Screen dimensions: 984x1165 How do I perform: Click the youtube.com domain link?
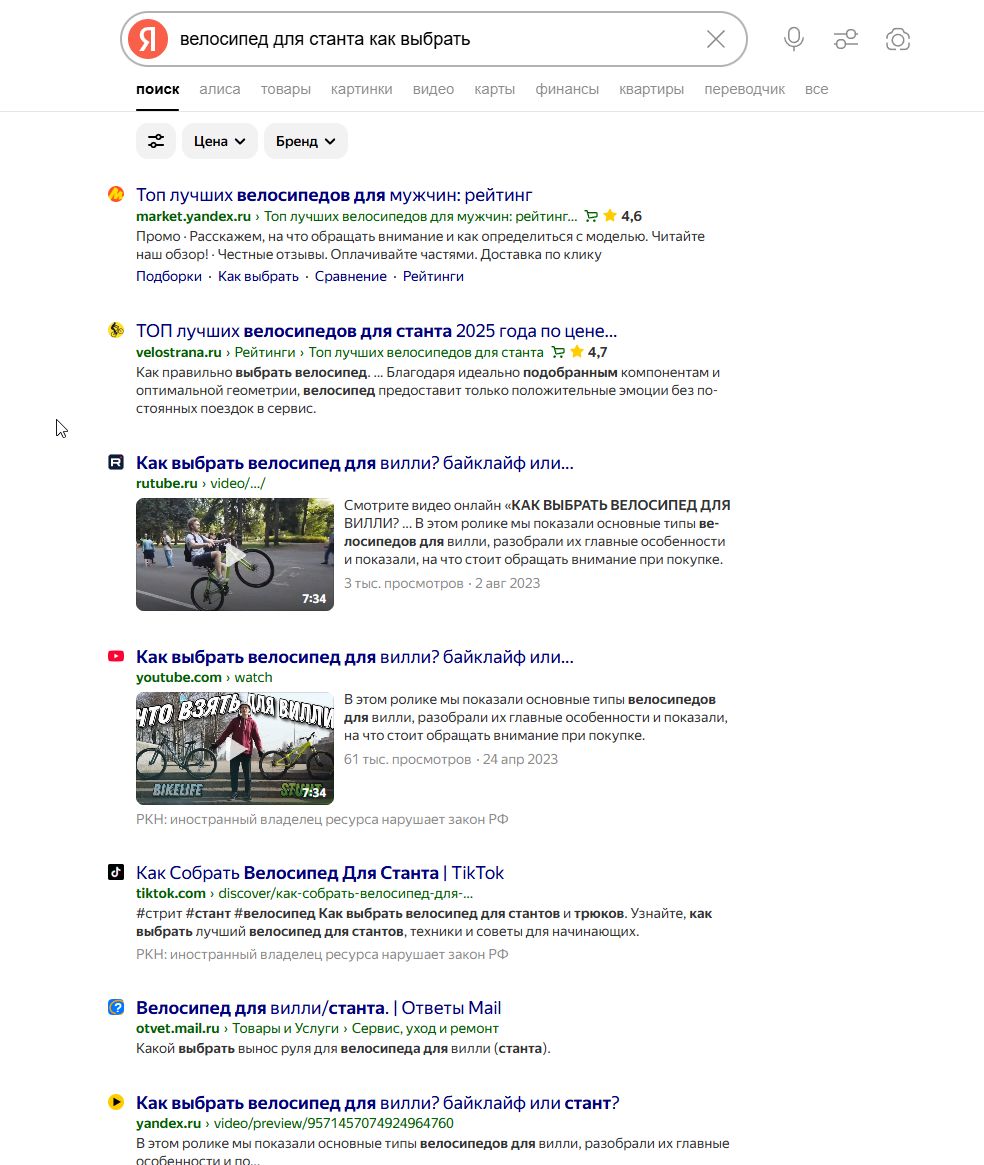tap(178, 677)
